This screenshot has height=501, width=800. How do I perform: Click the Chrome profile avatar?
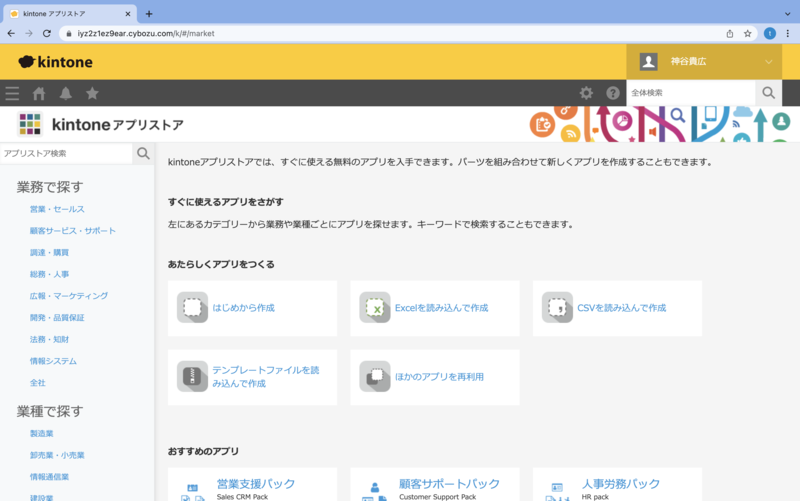tap(770, 34)
